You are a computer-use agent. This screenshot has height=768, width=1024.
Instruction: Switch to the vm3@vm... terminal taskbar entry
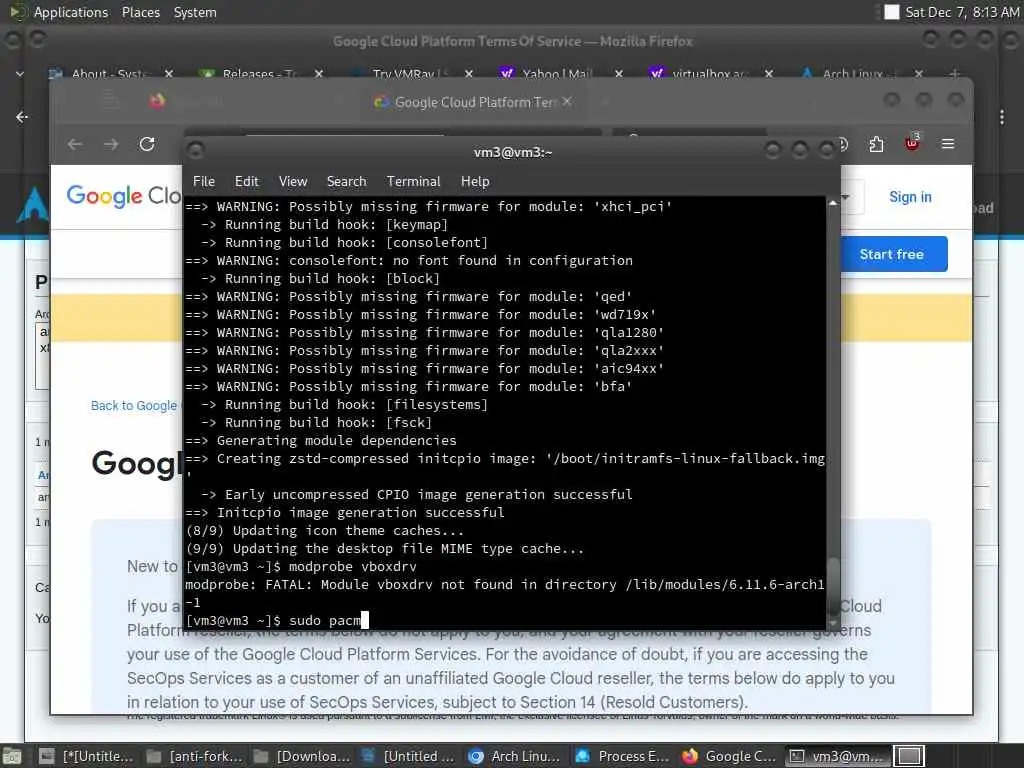pyautogui.click(x=837, y=756)
